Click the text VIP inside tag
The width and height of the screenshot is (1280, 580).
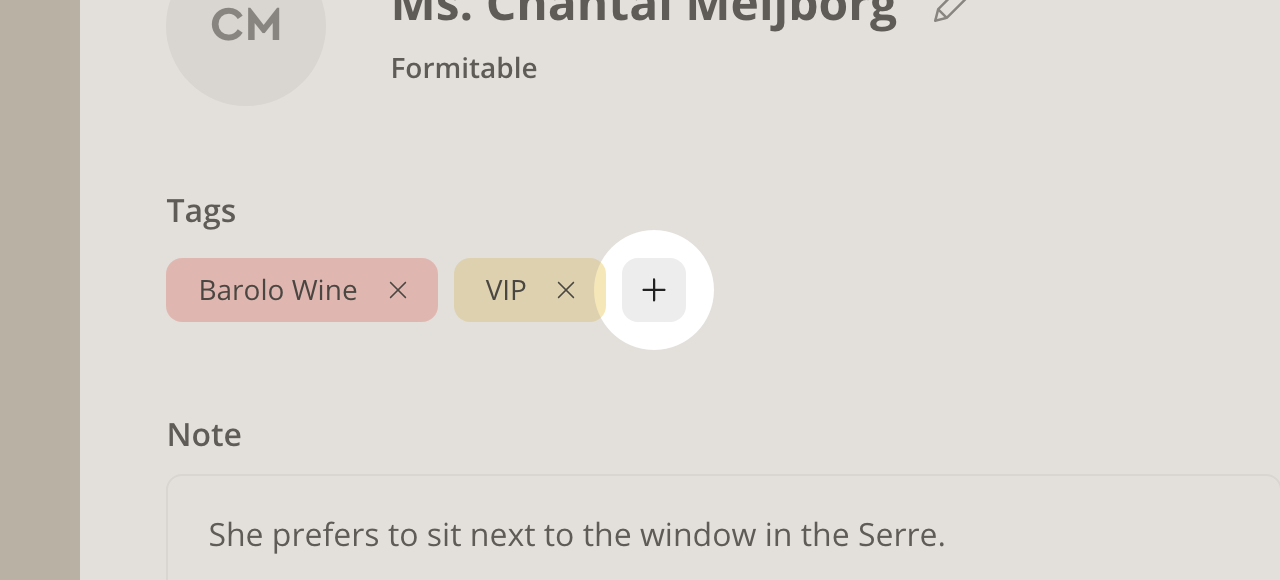point(506,290)
